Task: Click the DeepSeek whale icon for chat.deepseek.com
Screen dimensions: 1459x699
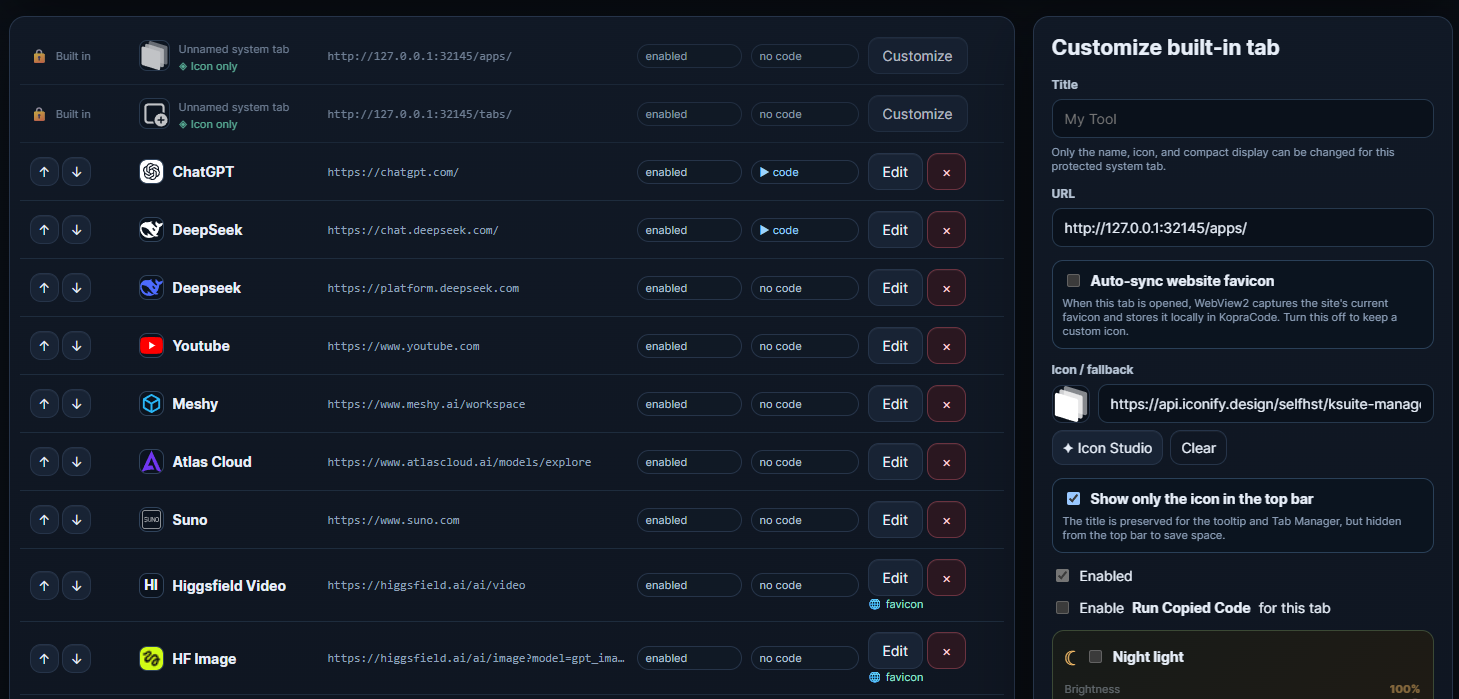Action: 151,230
